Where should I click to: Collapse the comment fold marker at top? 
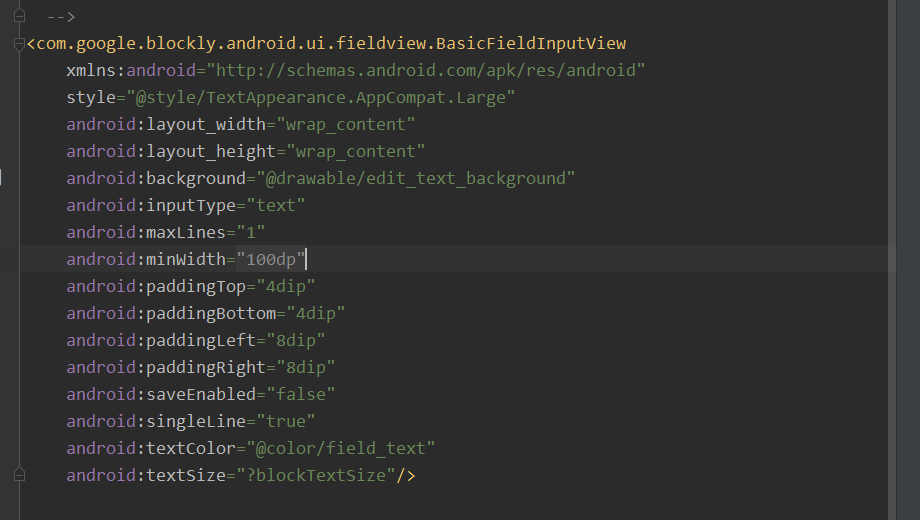click(x=19, y=16)
